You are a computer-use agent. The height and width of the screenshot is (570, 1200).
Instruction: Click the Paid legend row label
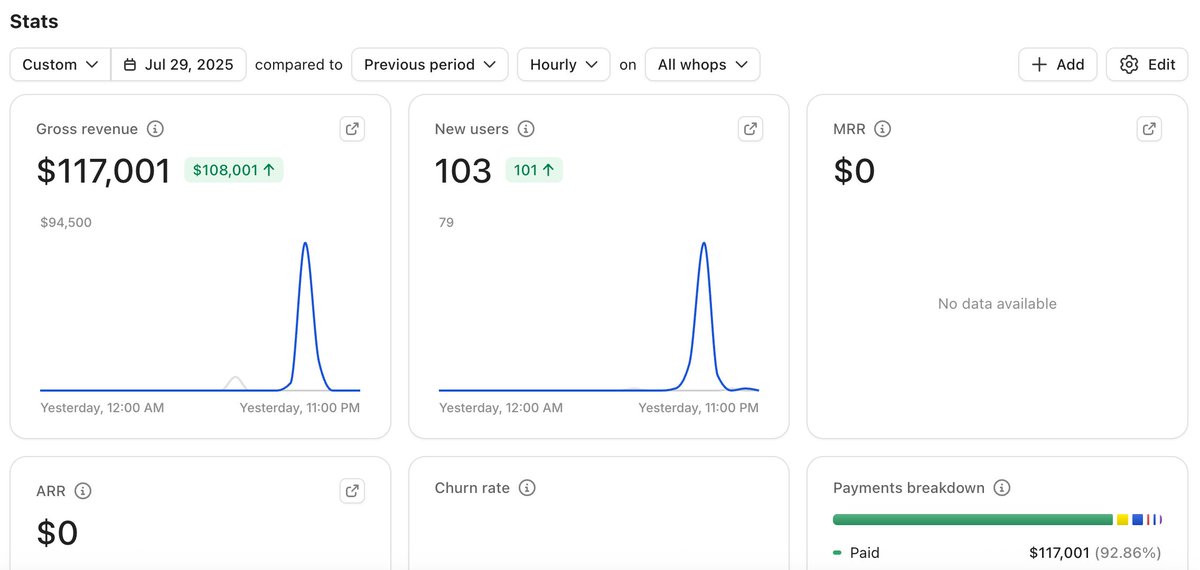point(865,552)
